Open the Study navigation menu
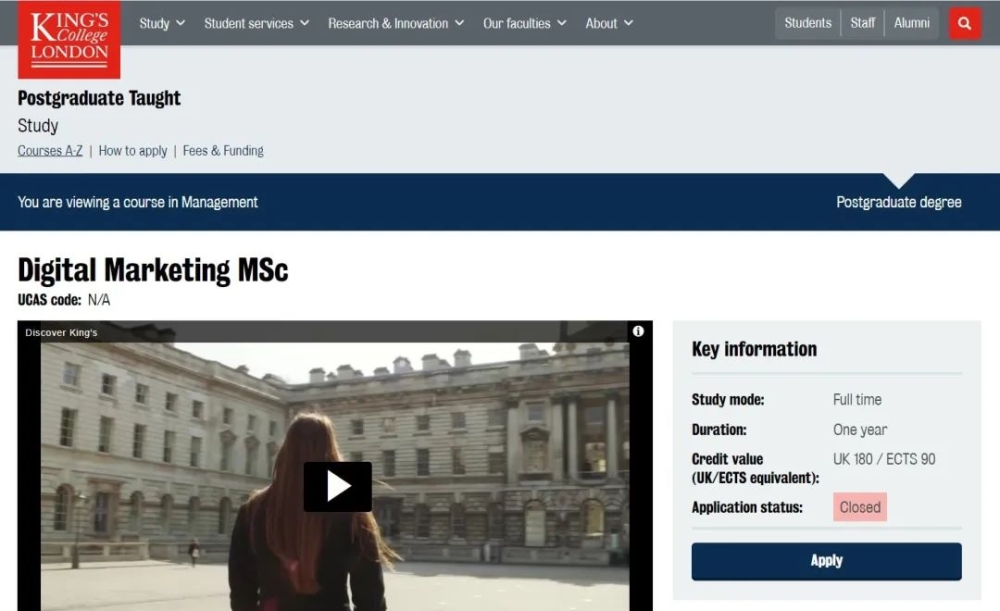Viewport: 1000px width, 611px height. [162, 24]
